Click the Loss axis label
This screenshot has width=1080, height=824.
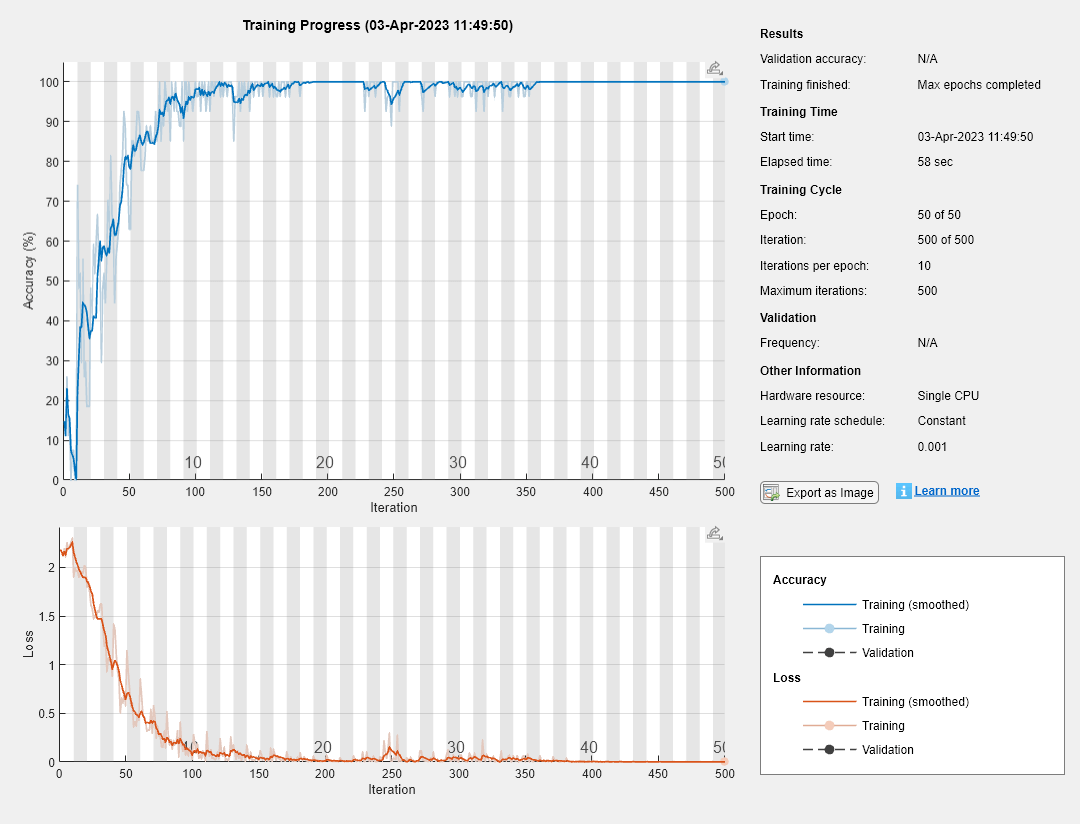pyautogui.click(x=28, y=643)
